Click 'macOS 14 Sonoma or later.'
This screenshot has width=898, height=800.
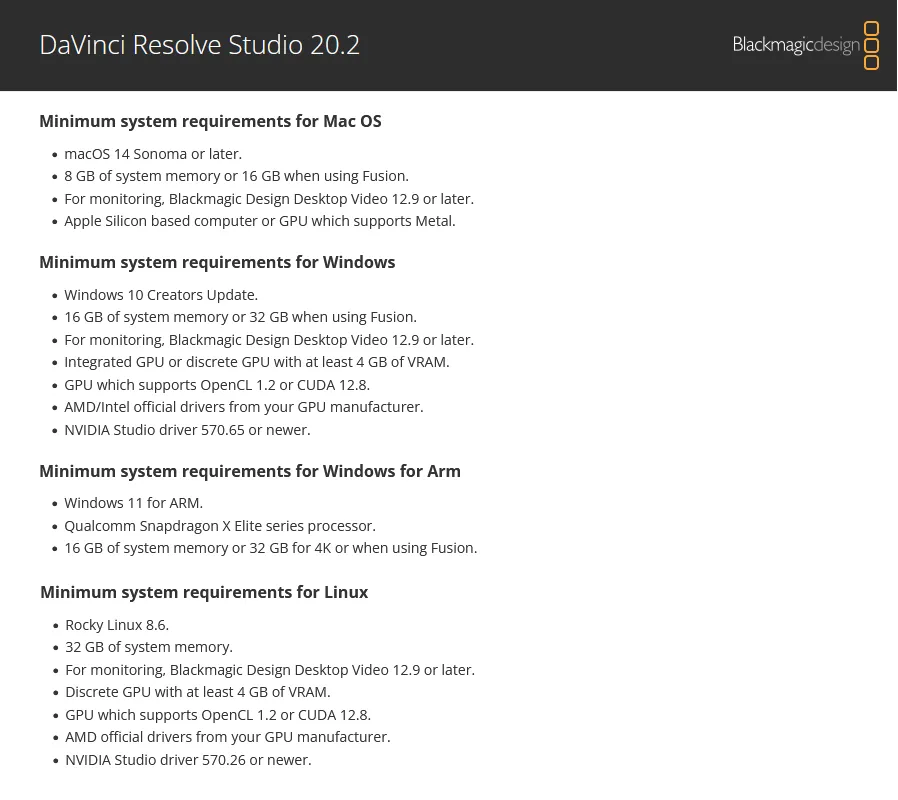[153, 154]
